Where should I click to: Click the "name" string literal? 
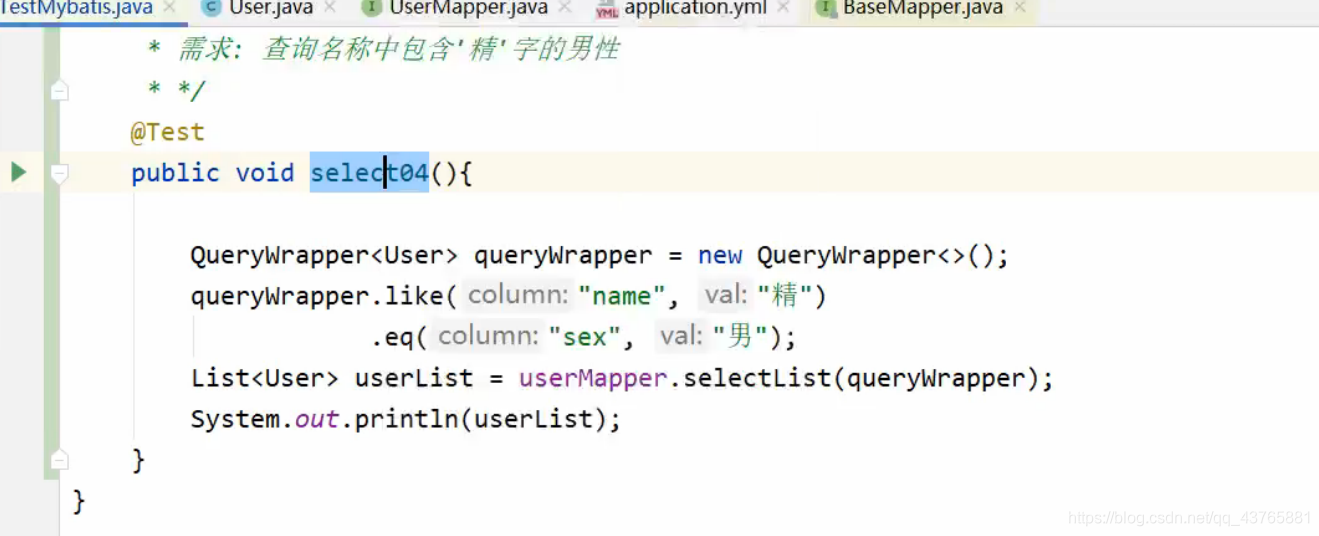point(622,296)
